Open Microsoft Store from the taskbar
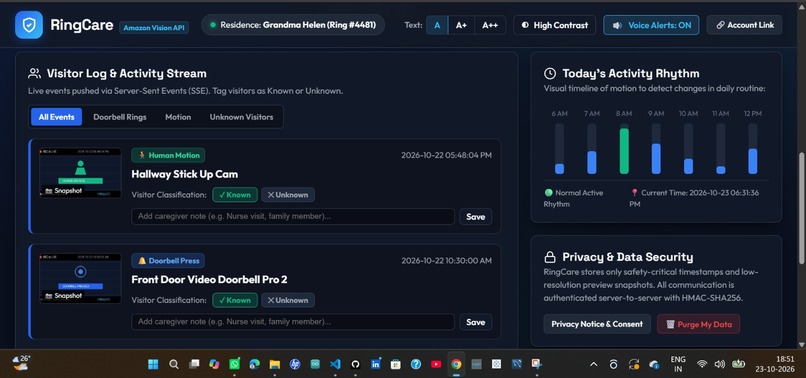Viewport: 806px width, 378px height. [395, 364]
